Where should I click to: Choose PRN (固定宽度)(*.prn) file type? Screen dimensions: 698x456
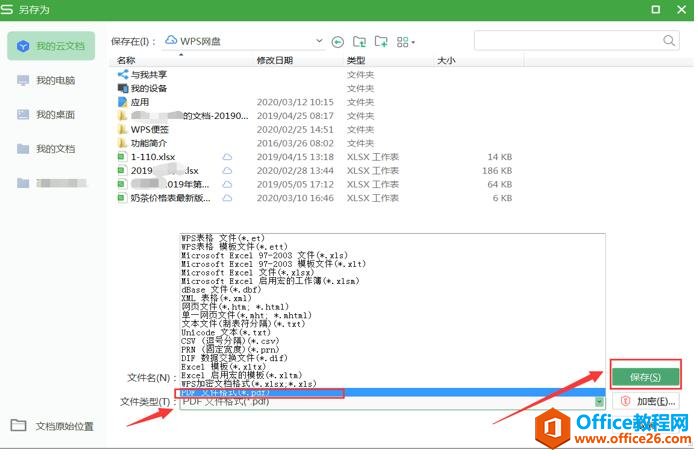(230, 350)
